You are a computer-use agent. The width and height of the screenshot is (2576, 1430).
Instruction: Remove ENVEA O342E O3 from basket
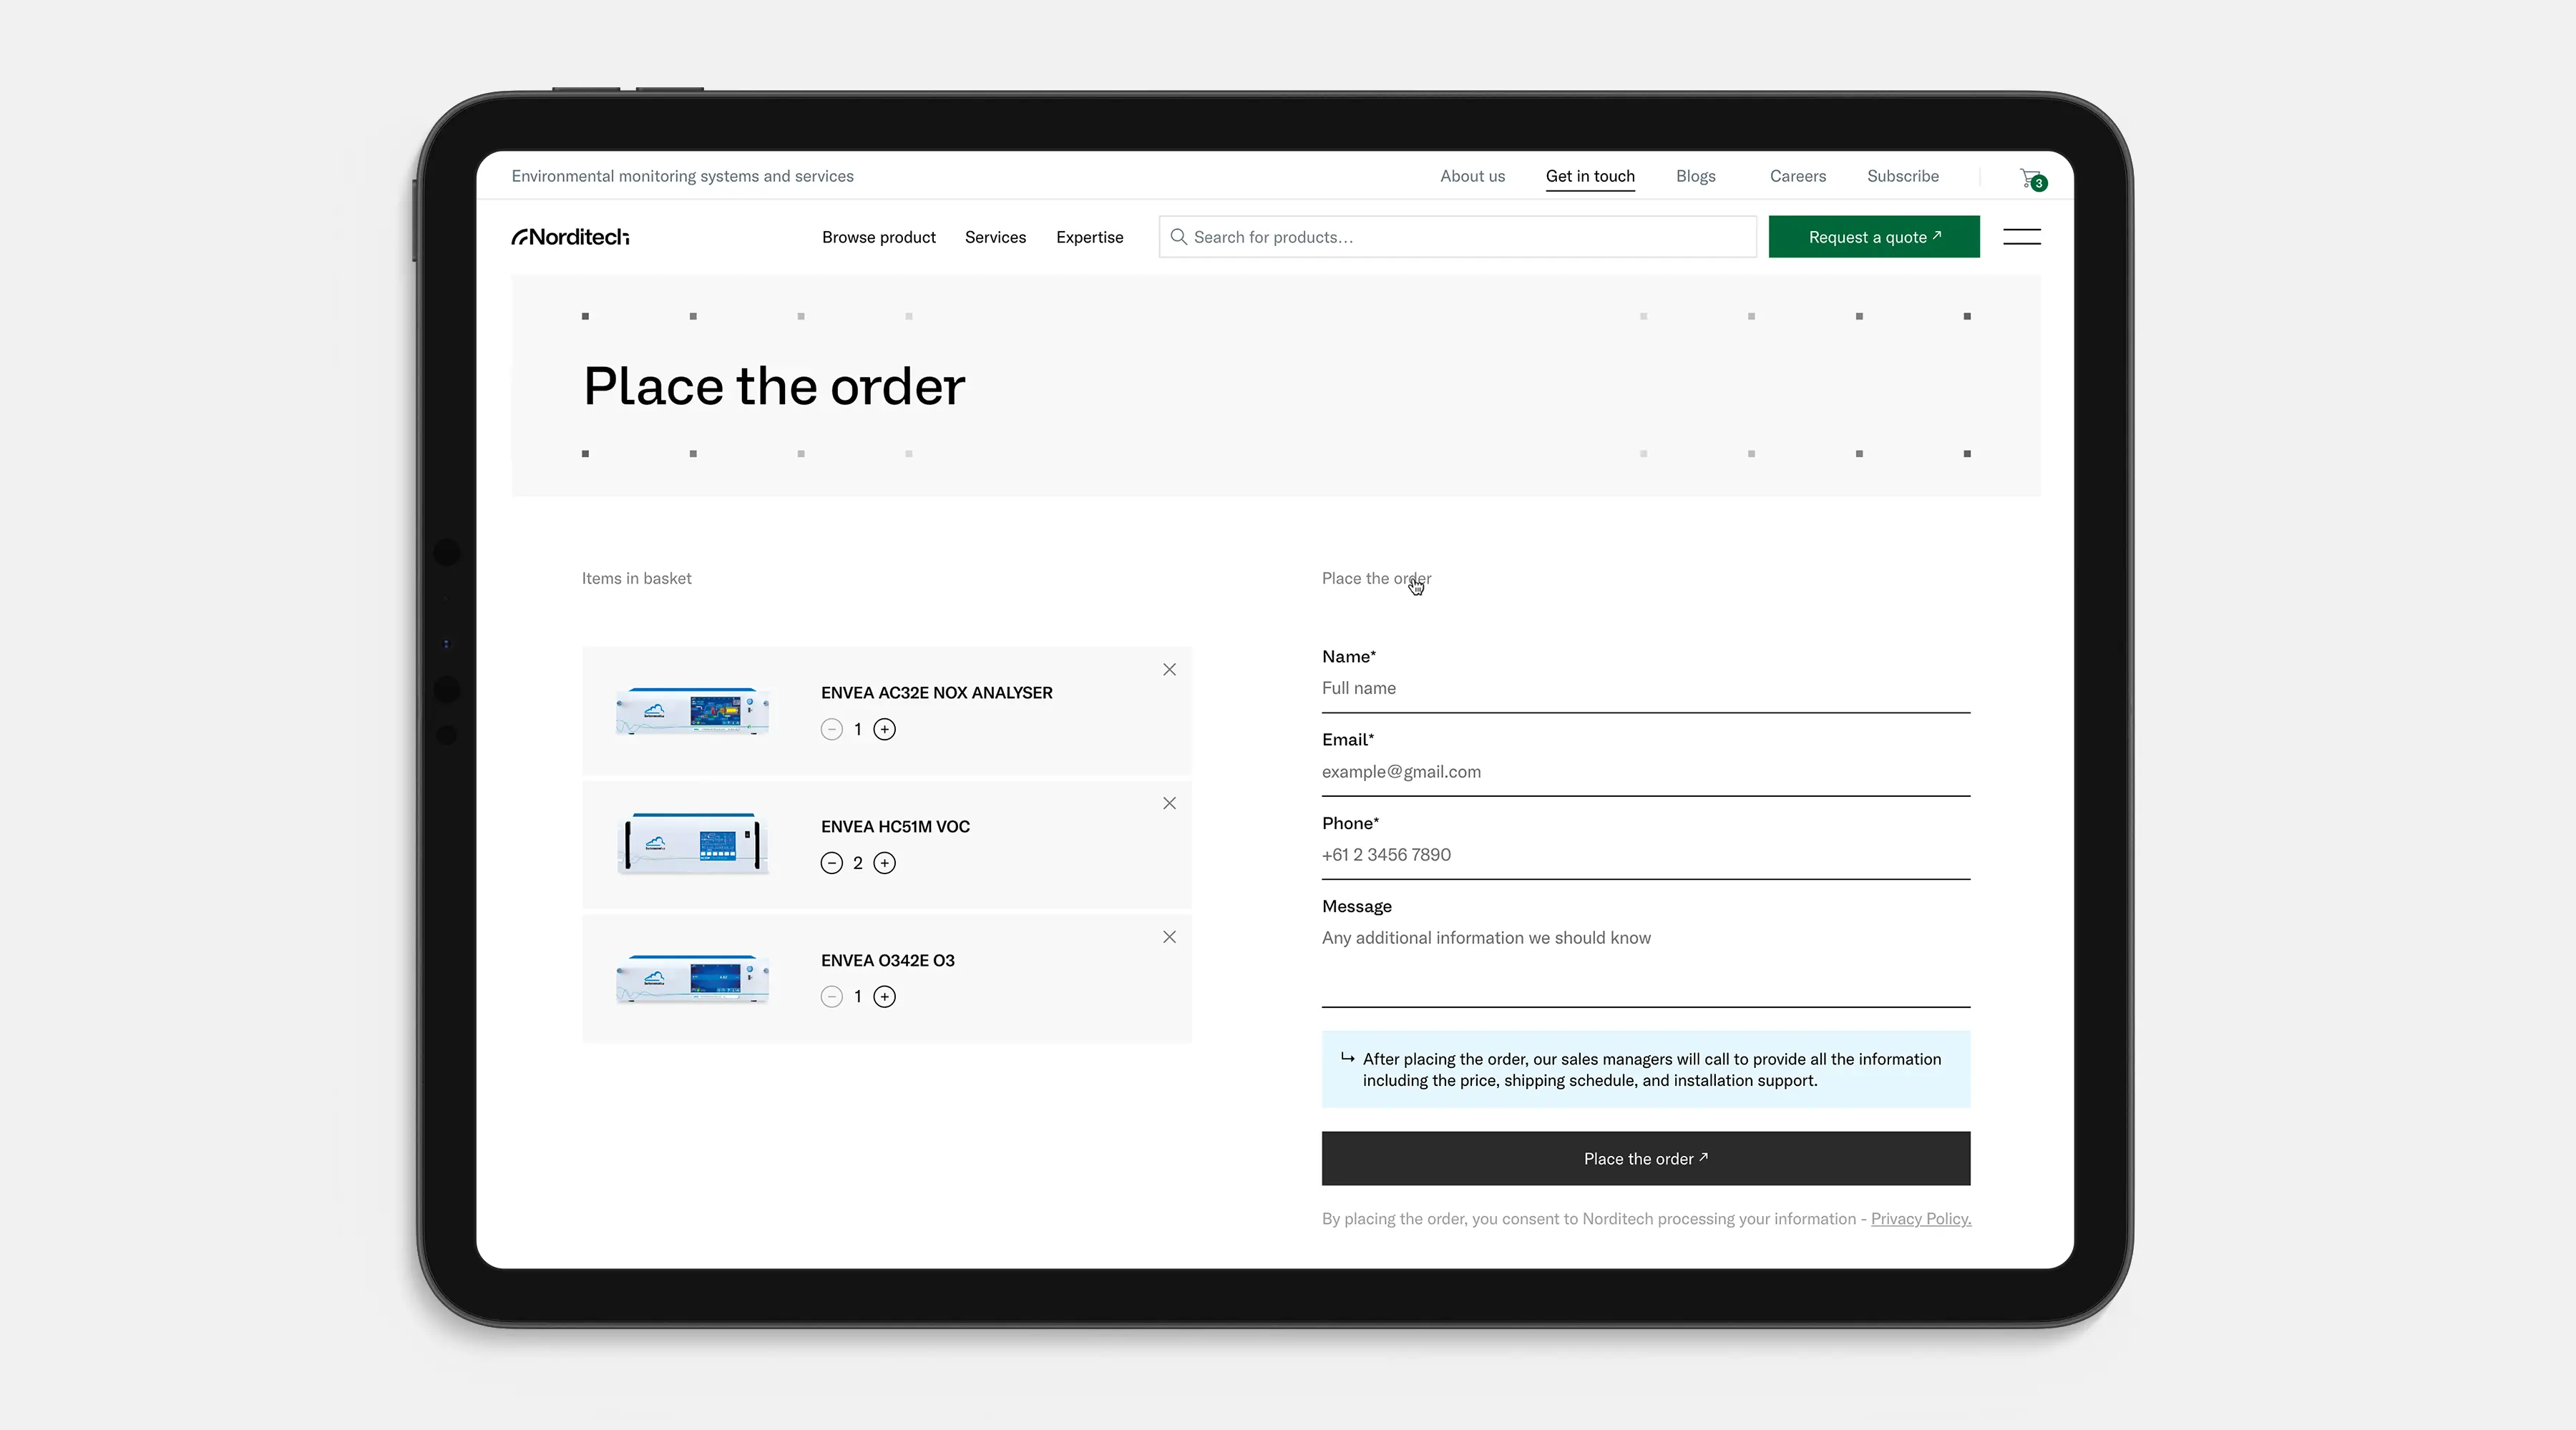click(x=1169, y=937)
